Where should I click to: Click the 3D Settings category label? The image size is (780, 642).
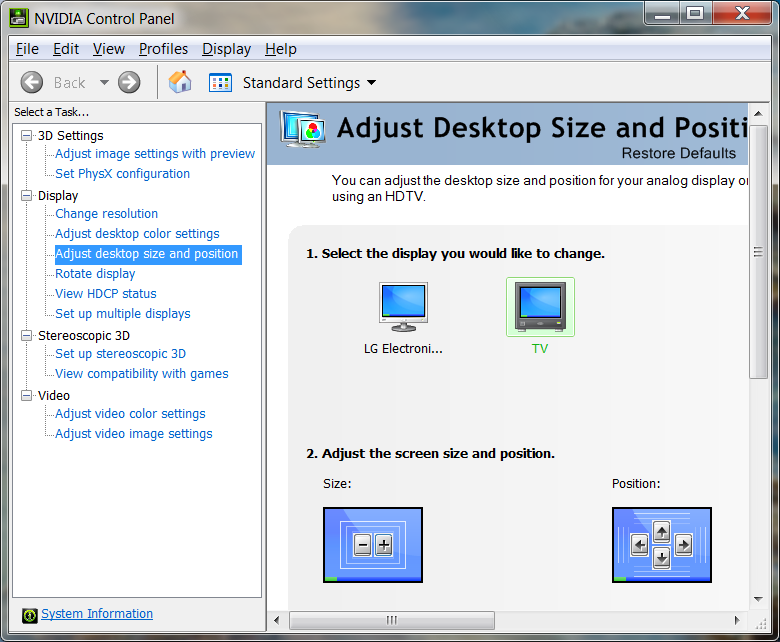pos(71,136)
